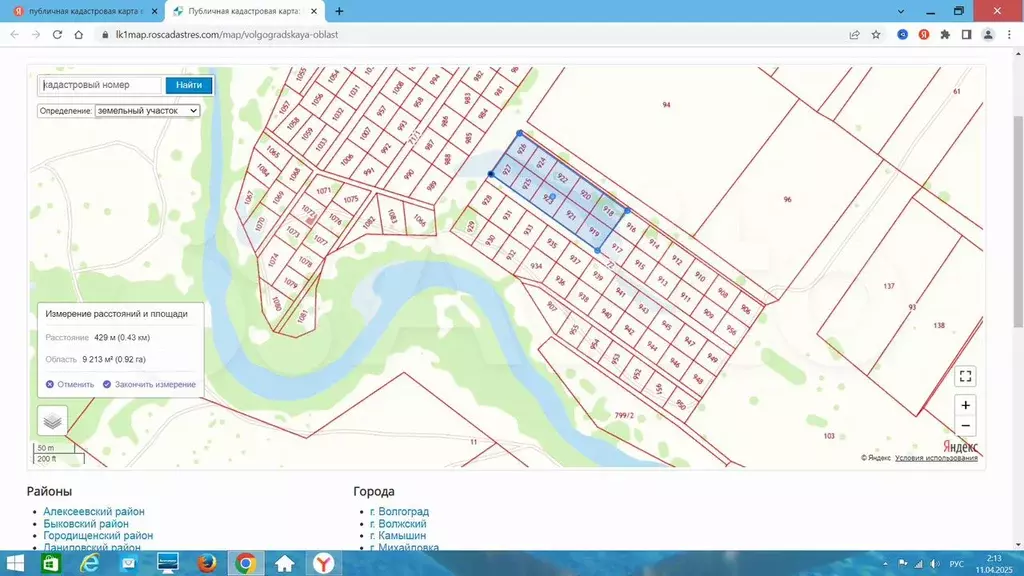Open the flag notification icon in the tray
The image size is (1024, 576).
pos(903,564)
